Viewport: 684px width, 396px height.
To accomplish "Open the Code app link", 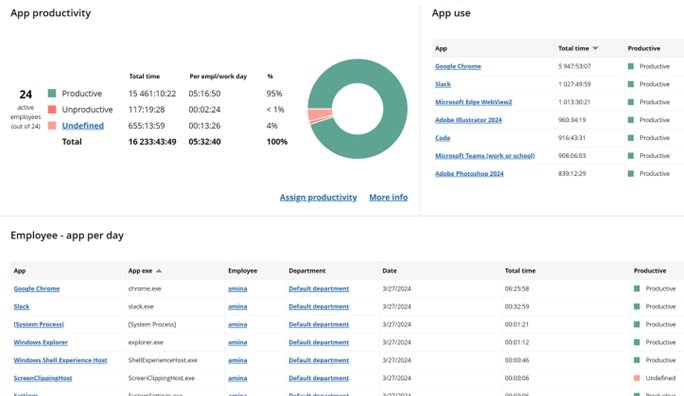I will [x=442, y=138].
